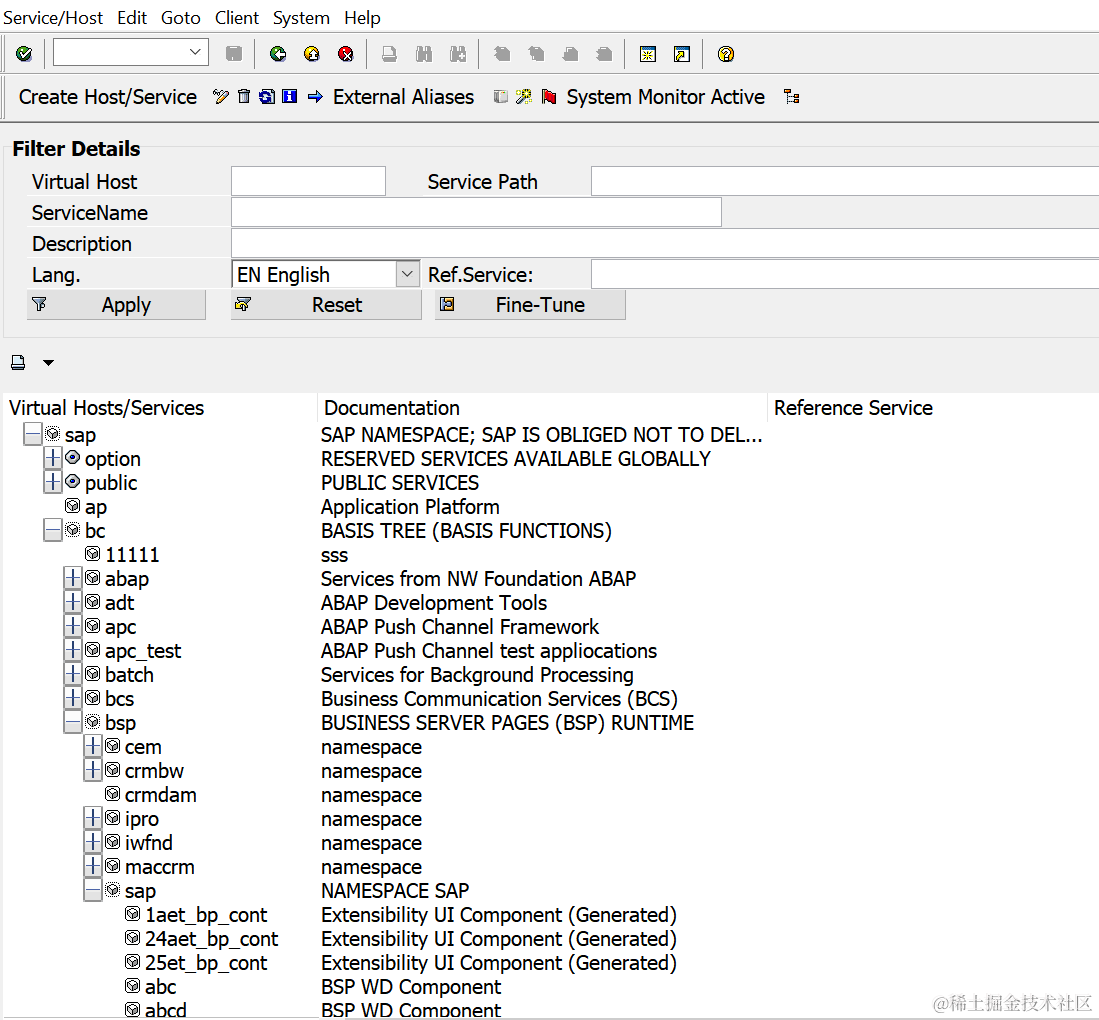
Task: Click the Apply filter button
Action: pyautogui.click(x=116, y=305)
